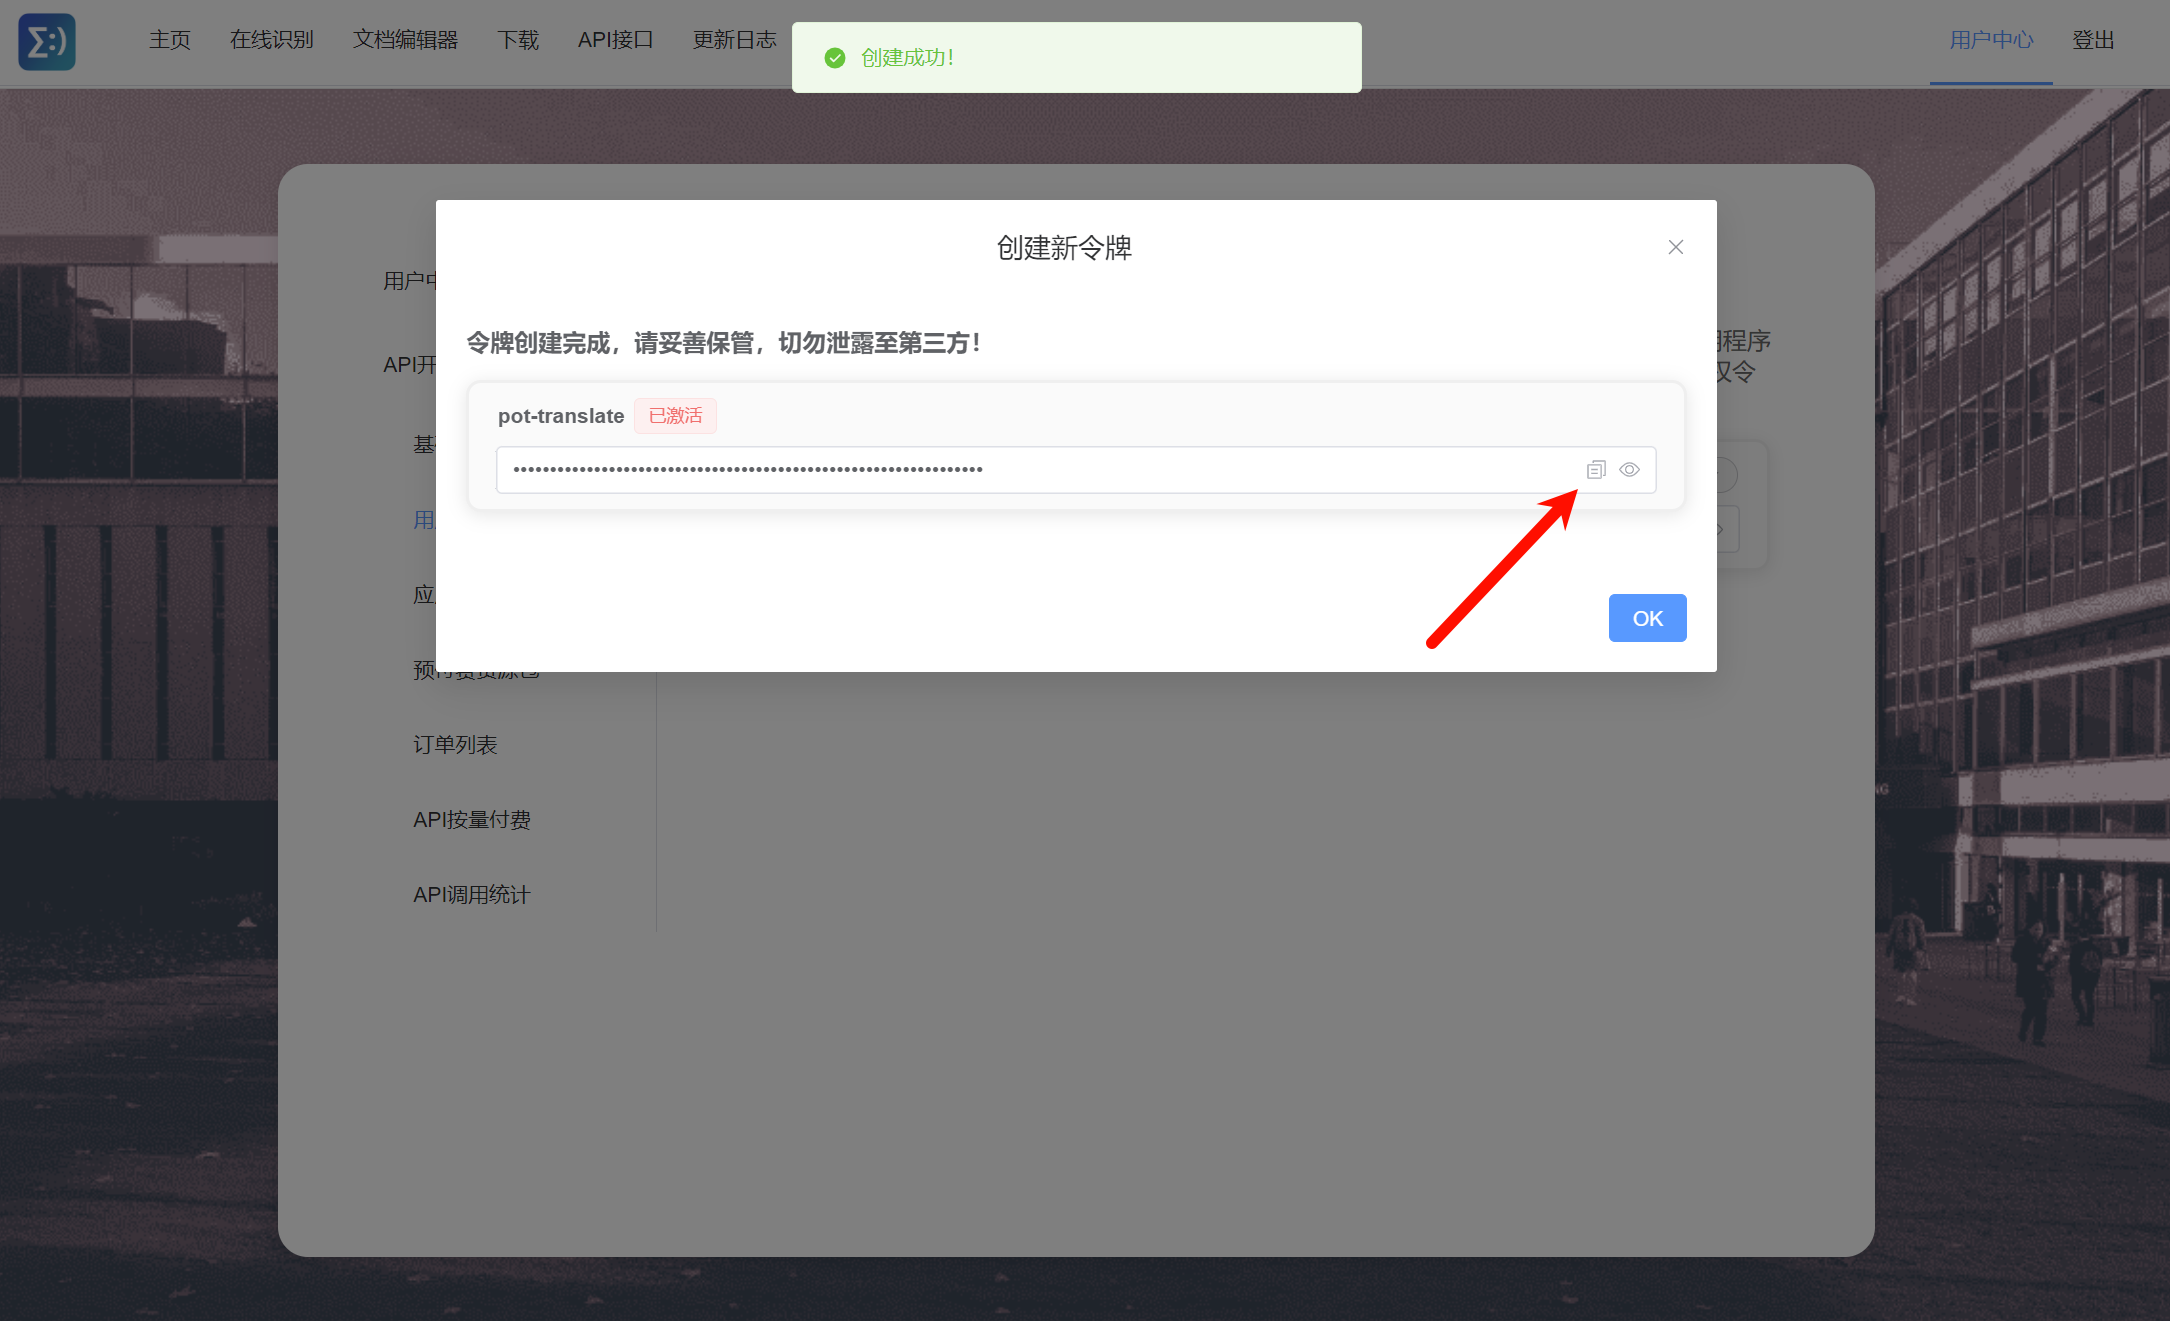The image size is (2170, 1321).
Task: Go to 在线识别 page
Action: pos(272,40)
